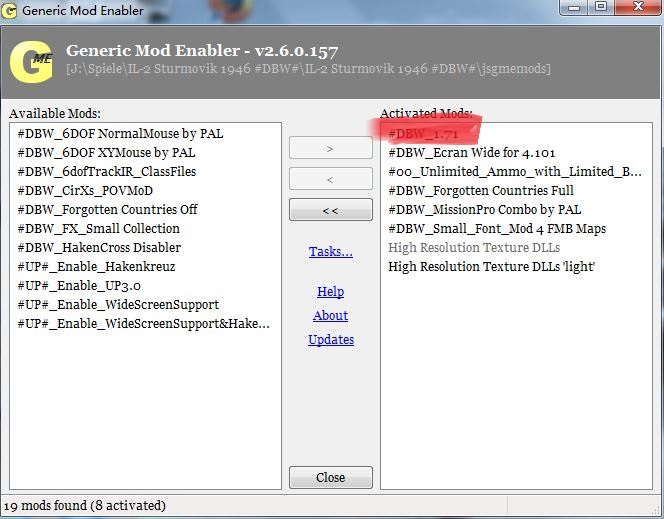664x519 pixels.
Task: Open the Tasks... link
Action: click(x=331, y=251)
